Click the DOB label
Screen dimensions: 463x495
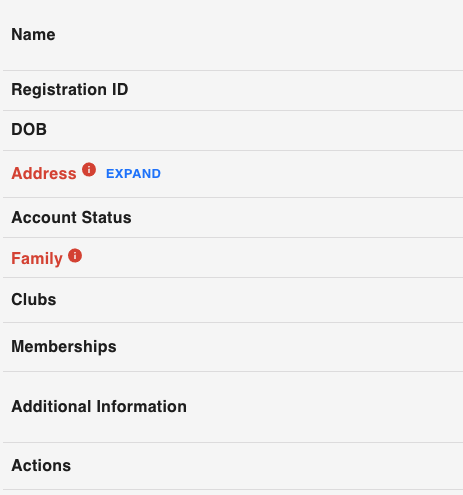click(29, 129)
